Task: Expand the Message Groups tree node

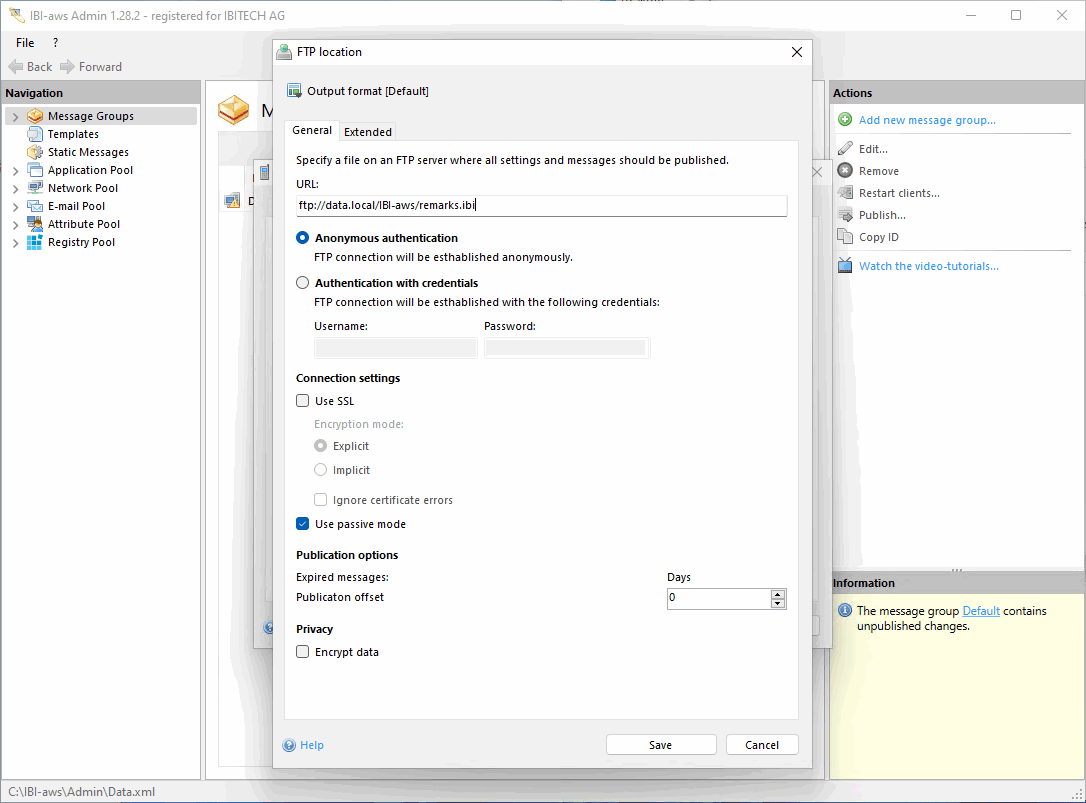Action: click(x=15, y=117)
